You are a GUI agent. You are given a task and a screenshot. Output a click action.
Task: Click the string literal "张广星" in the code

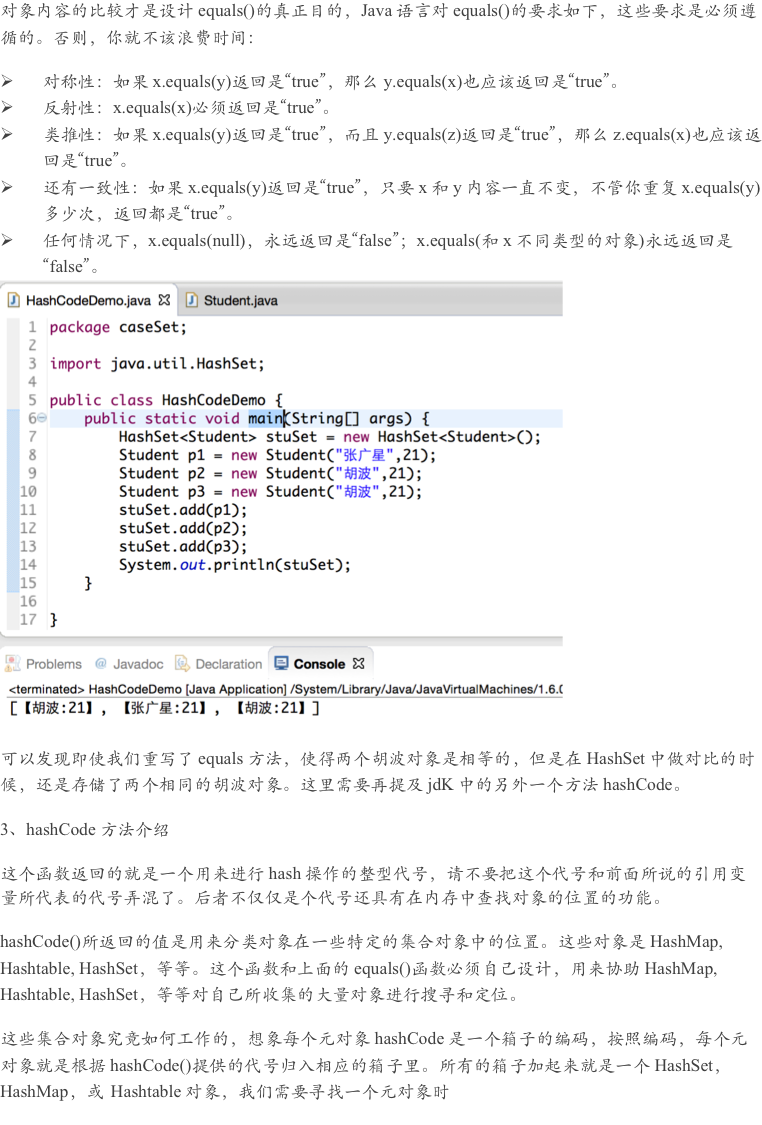tap(364, 455)
